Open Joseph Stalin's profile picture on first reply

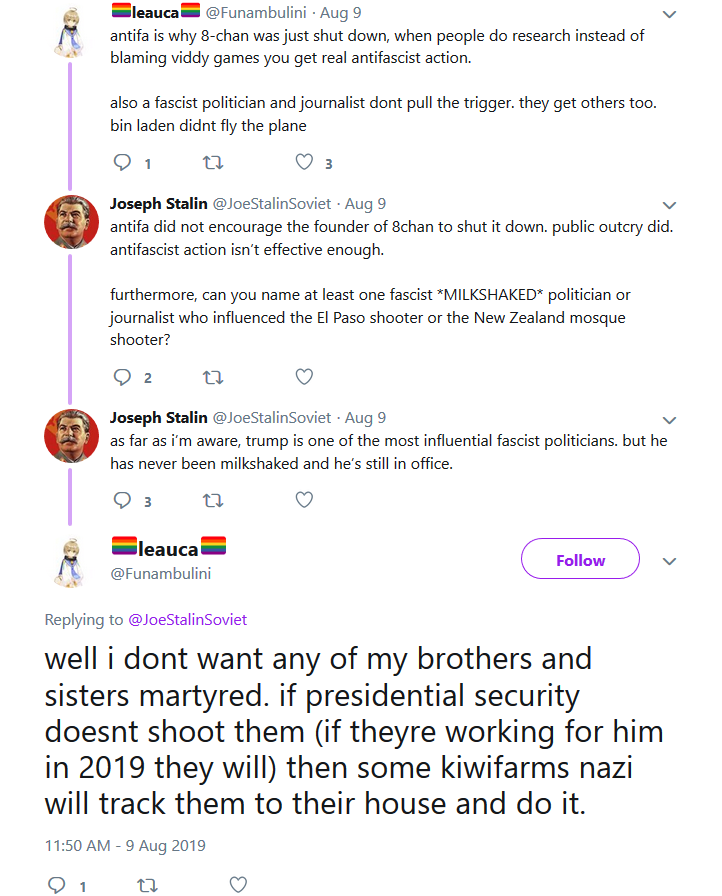(71, 222)
